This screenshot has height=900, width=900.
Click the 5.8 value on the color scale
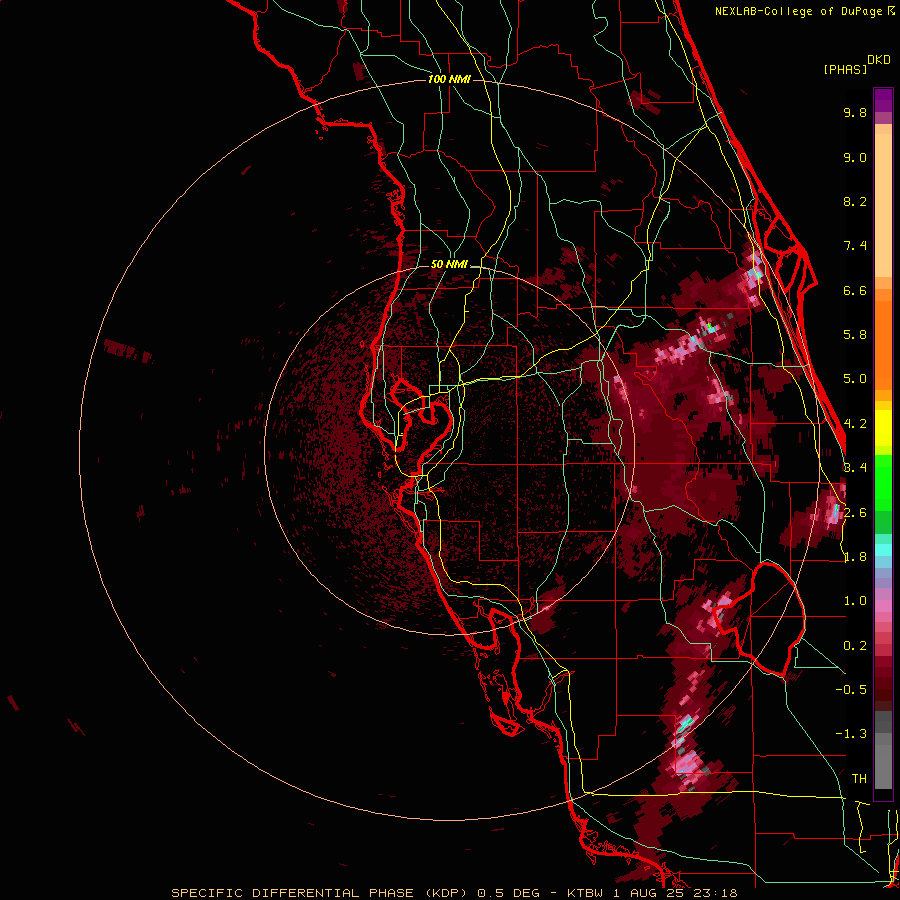[x=855, y=335]
